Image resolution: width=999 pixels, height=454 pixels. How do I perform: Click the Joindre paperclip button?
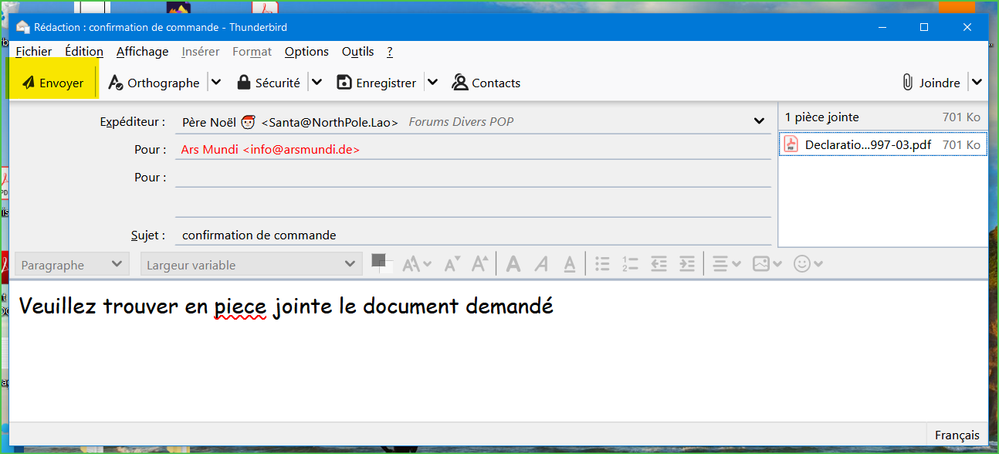pos(931,83)
